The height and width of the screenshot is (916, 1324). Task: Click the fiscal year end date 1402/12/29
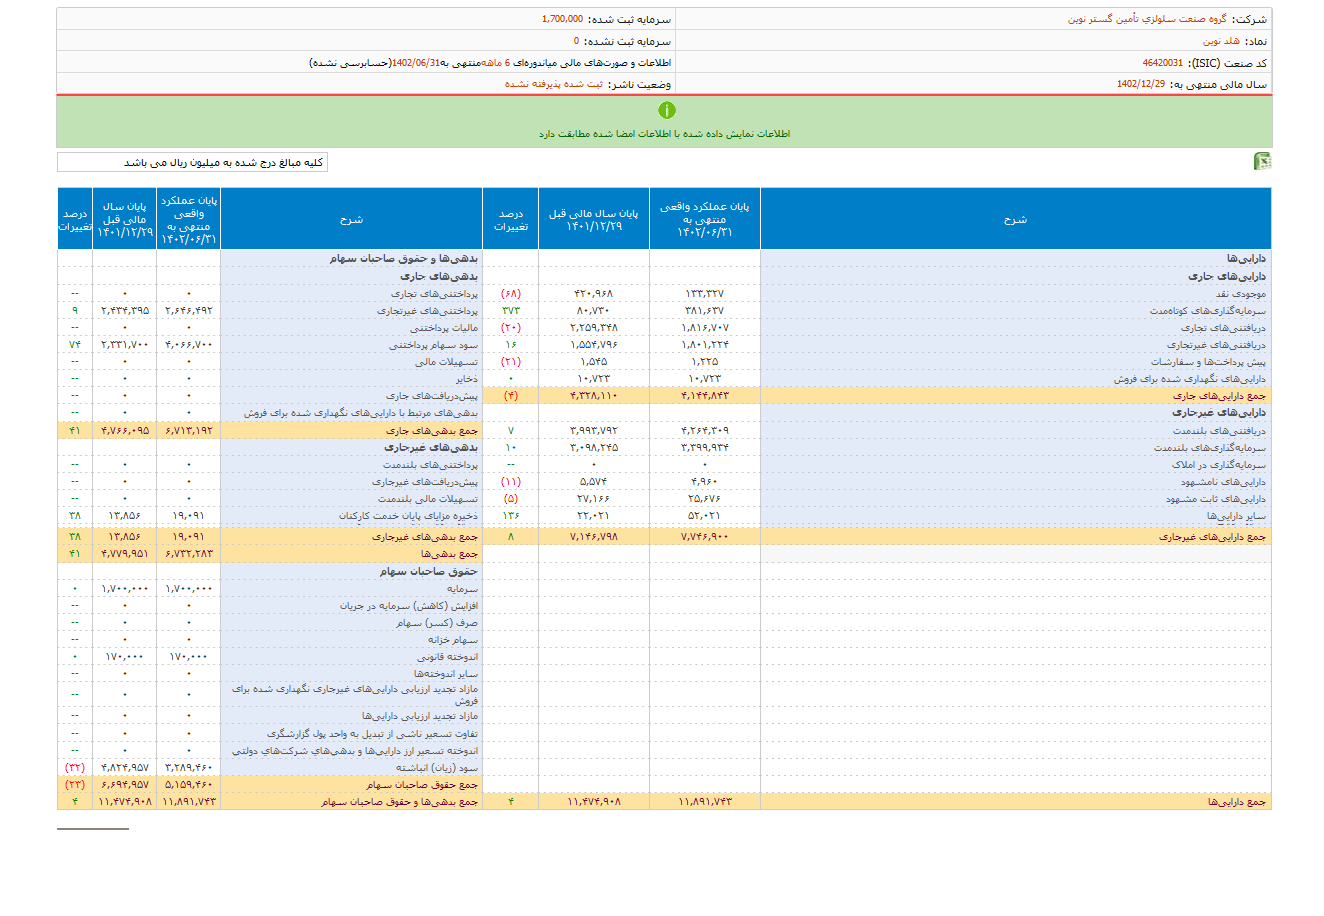coord(1141,84)
